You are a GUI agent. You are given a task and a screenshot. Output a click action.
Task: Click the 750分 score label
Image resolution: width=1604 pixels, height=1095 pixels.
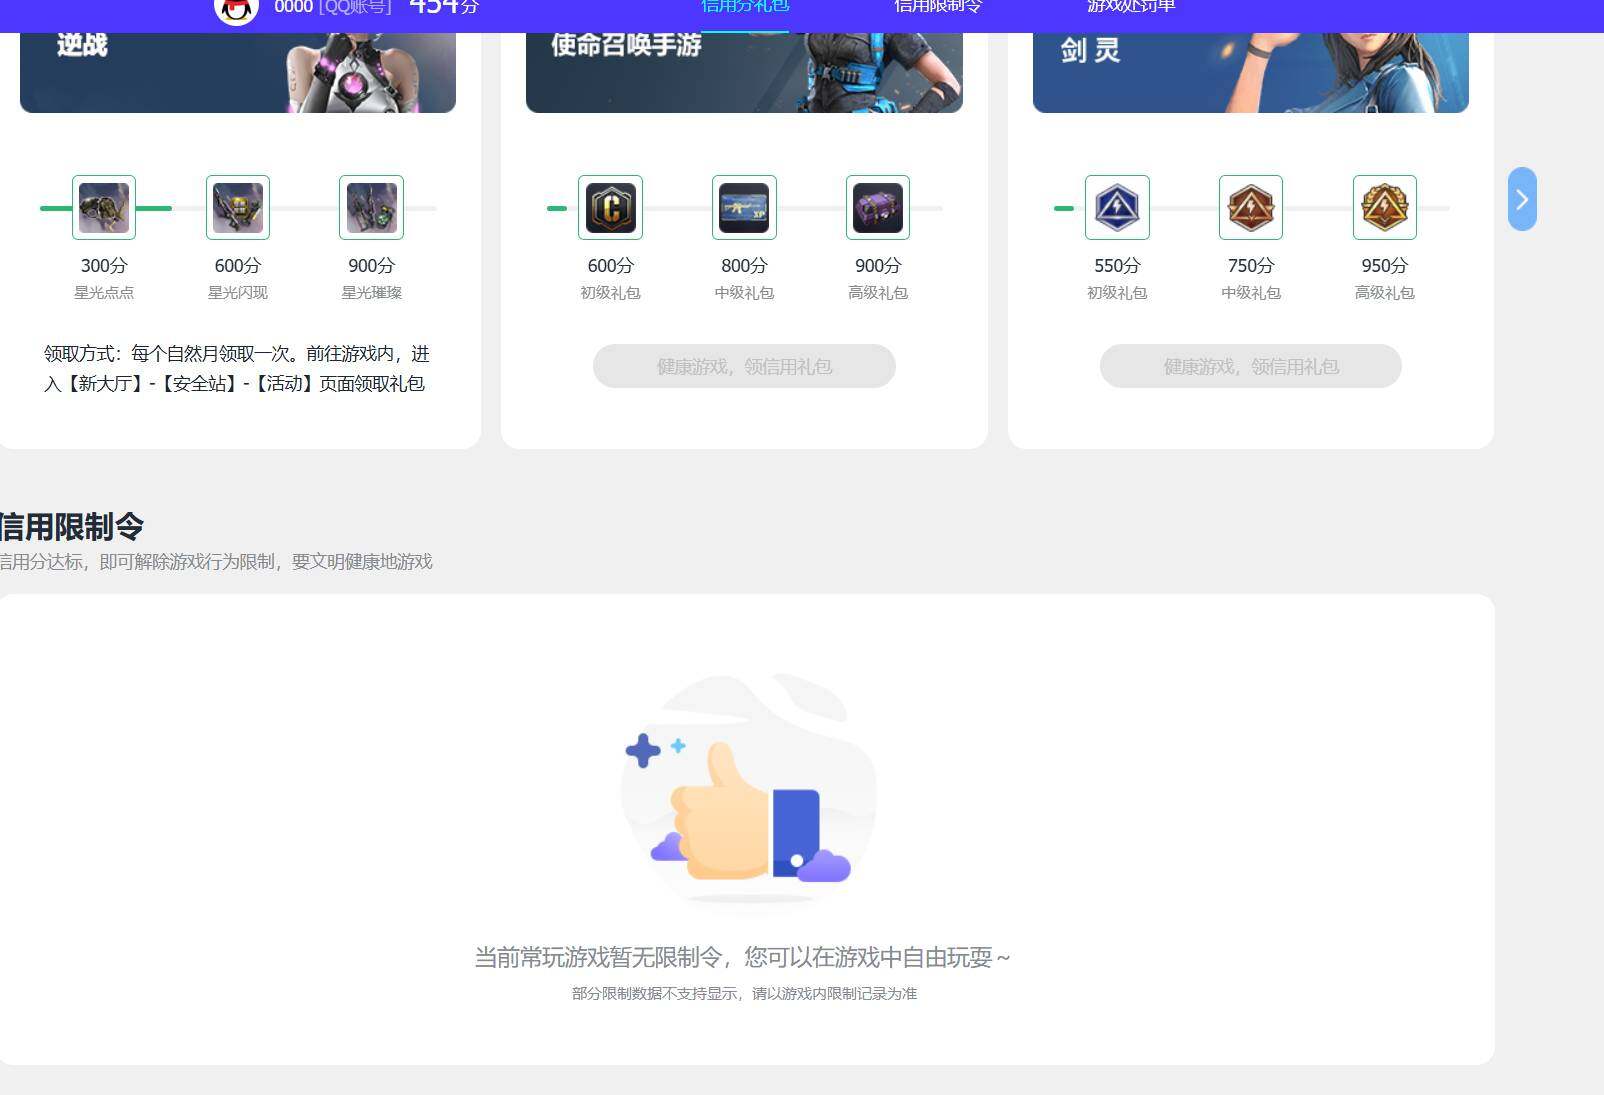point(1251,265)
